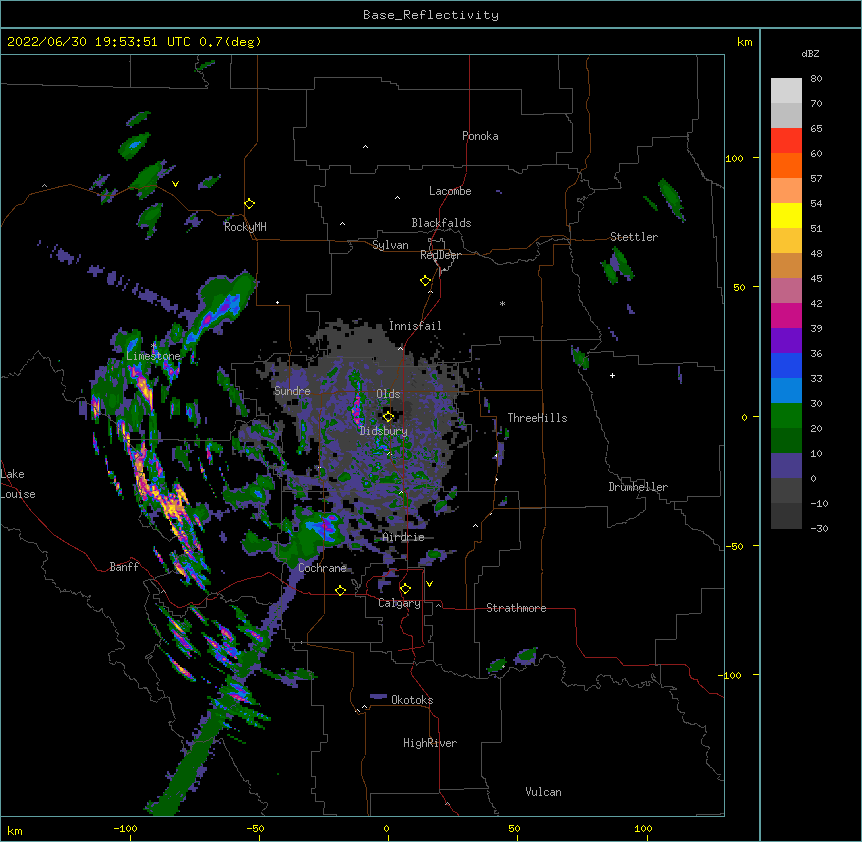Click the Sundre town label
This screenshot has width=862, height=842.
coord(292,391)
